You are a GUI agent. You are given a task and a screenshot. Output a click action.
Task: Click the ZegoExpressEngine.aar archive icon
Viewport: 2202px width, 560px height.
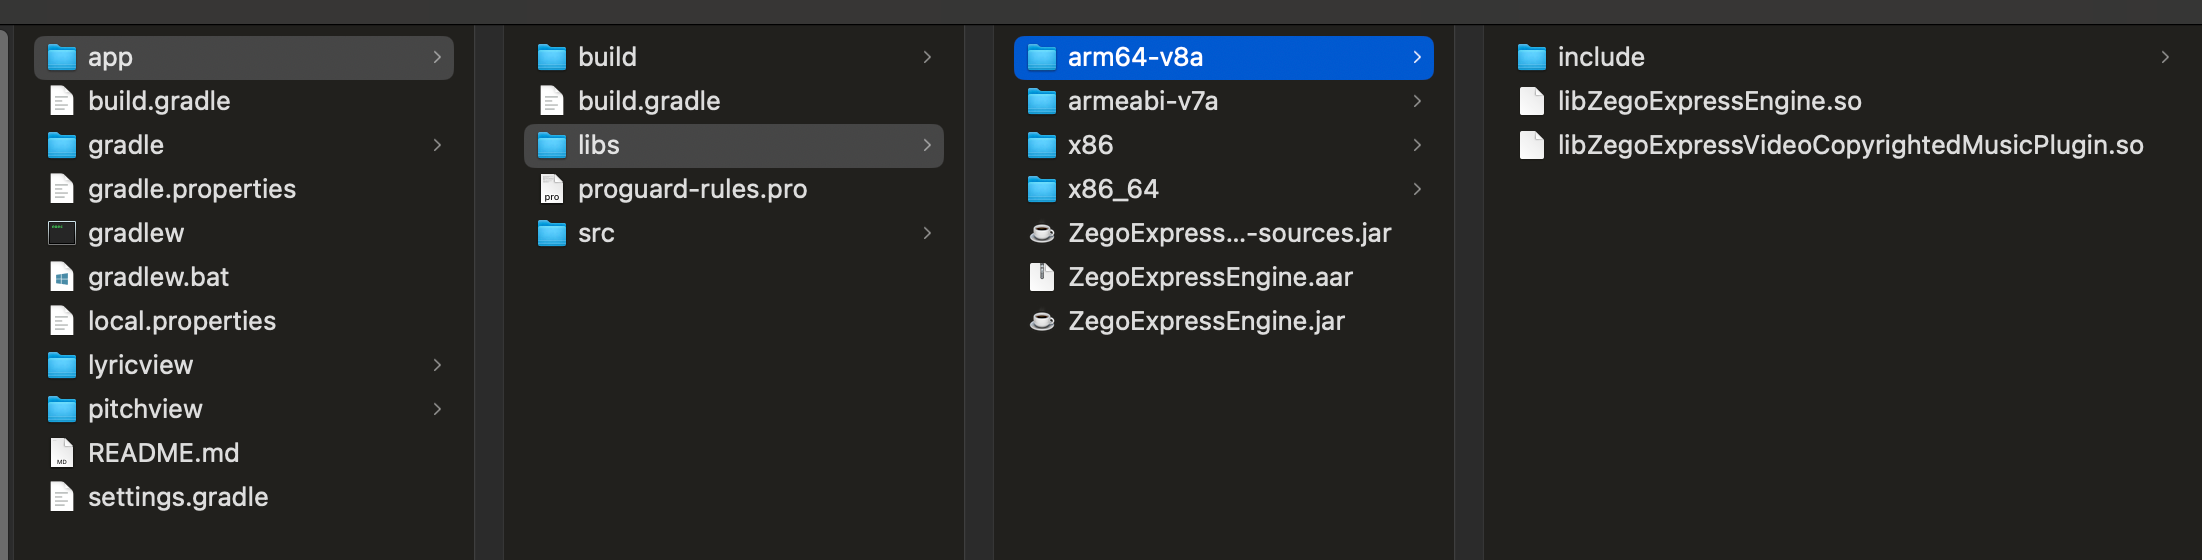(1042, 277)
